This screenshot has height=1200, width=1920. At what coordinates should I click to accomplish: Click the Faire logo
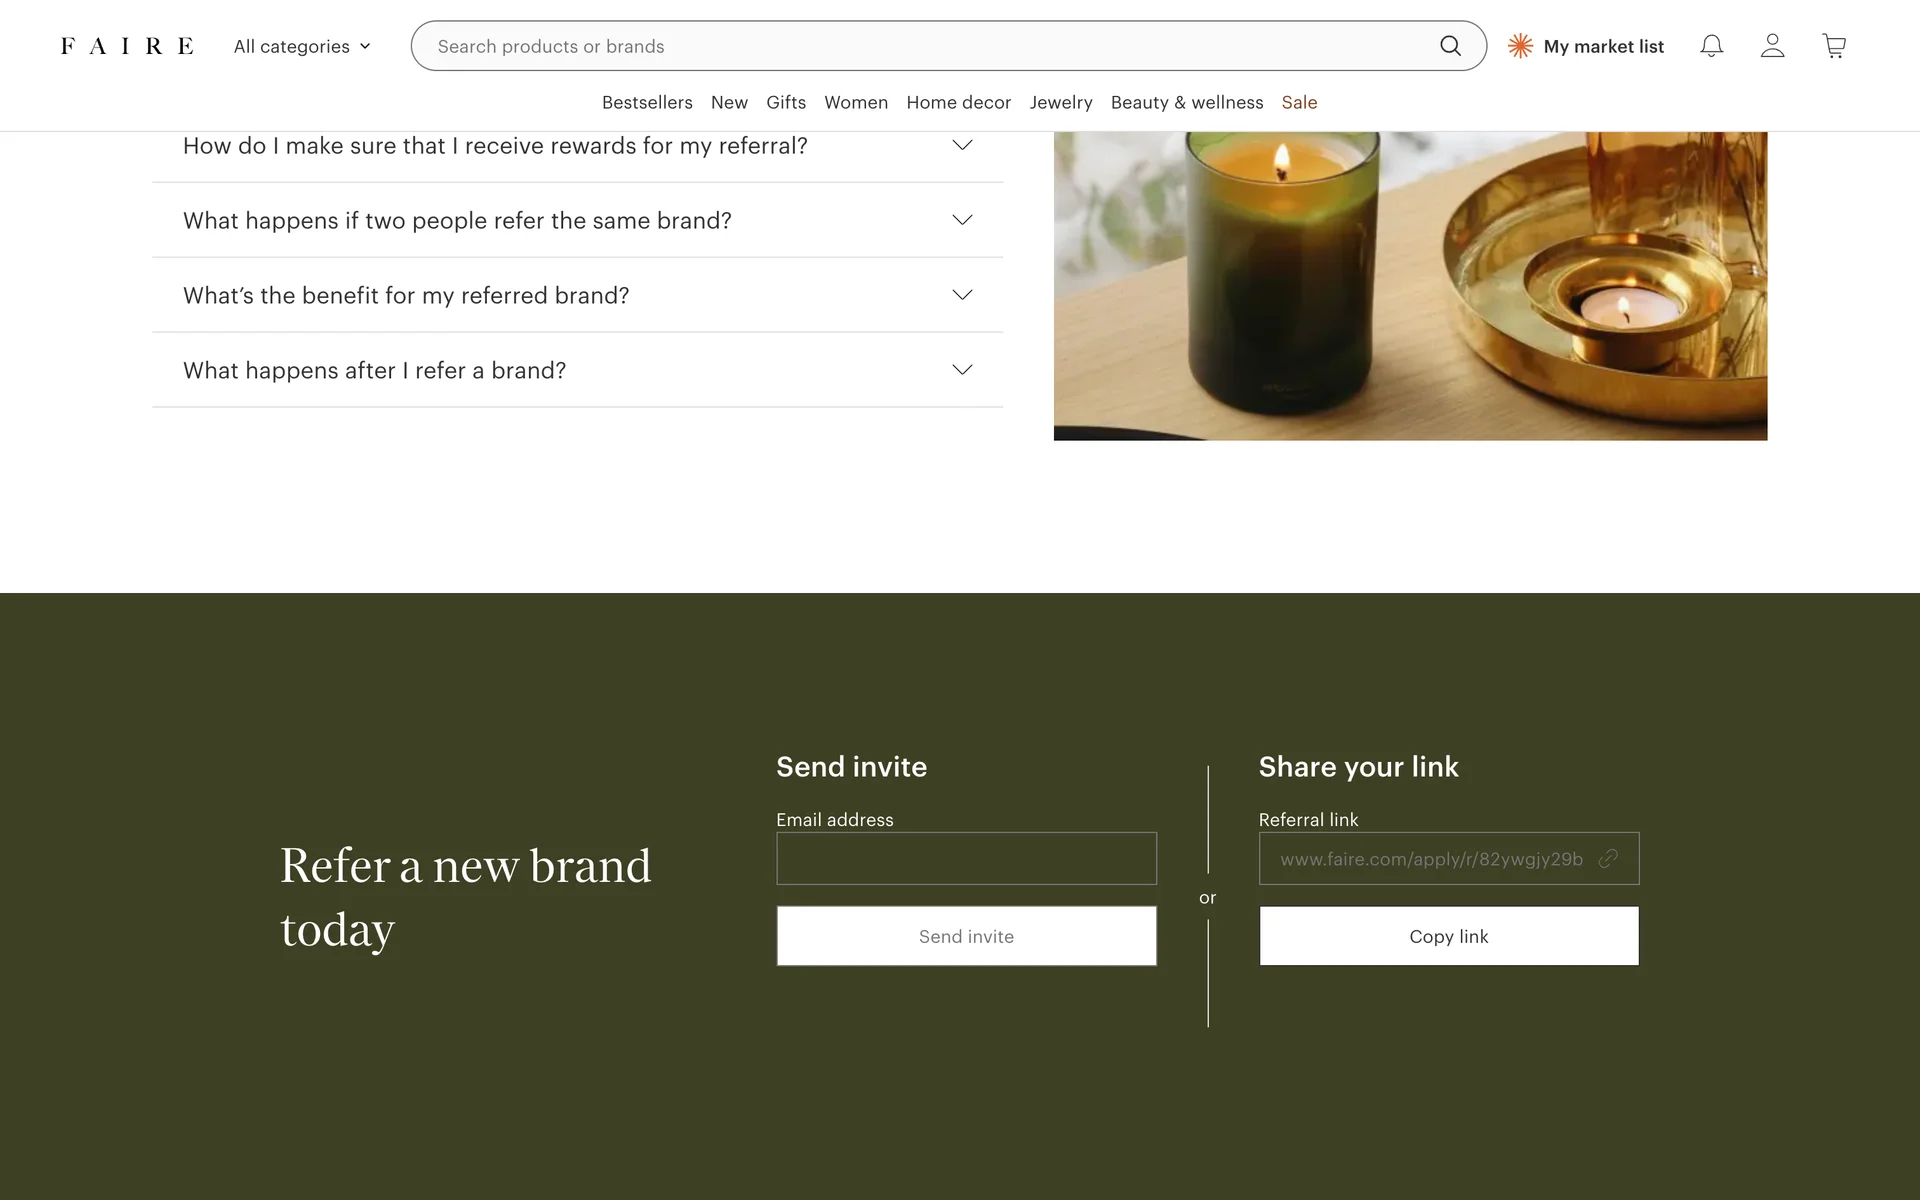[x=127, y=46]
